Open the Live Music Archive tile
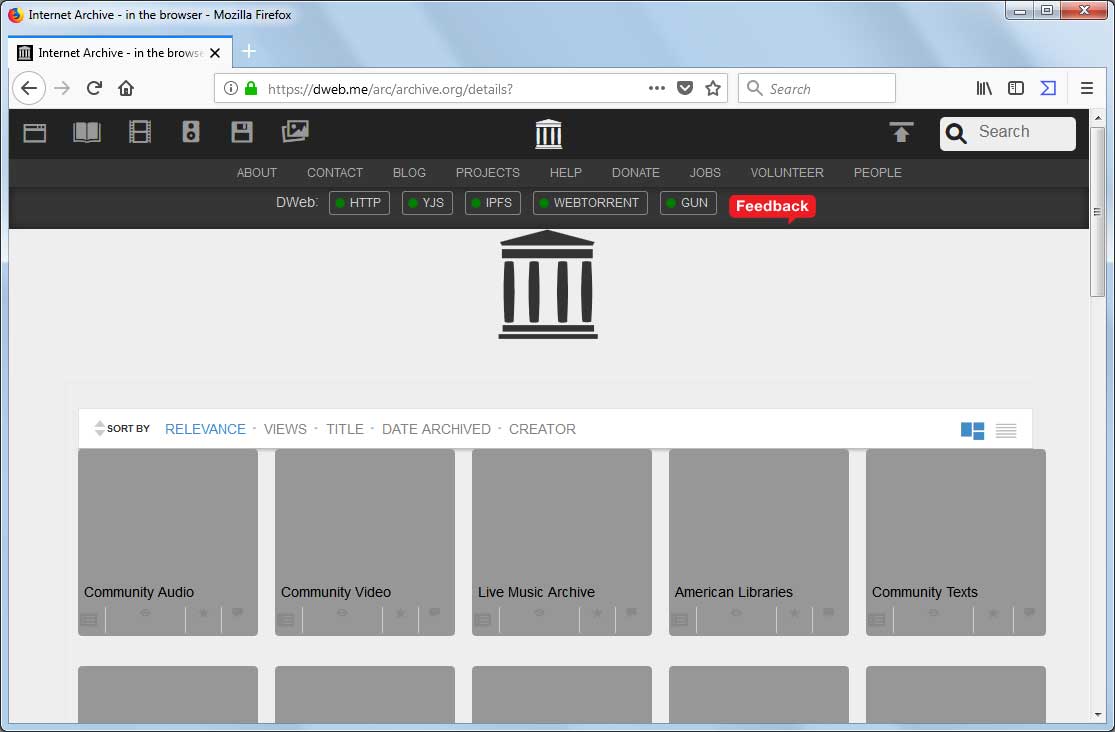Viewport: 1115px width, 732px height. tap(562, 542)
